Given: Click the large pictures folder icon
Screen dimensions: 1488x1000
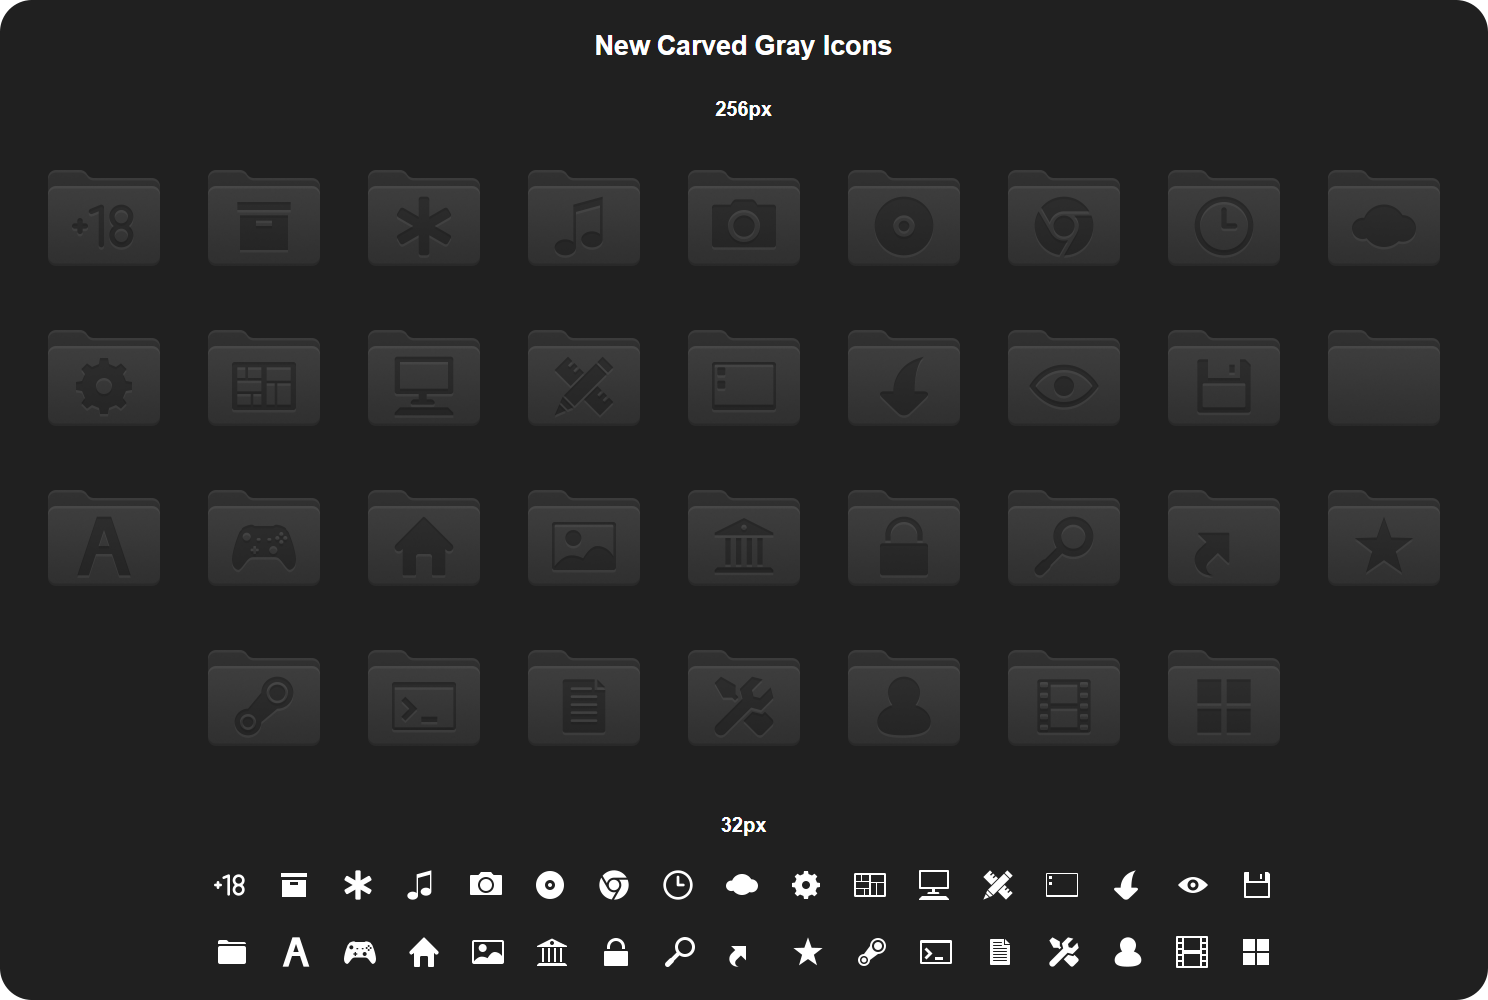Looking at the screenshot, I should pos(584,537).
